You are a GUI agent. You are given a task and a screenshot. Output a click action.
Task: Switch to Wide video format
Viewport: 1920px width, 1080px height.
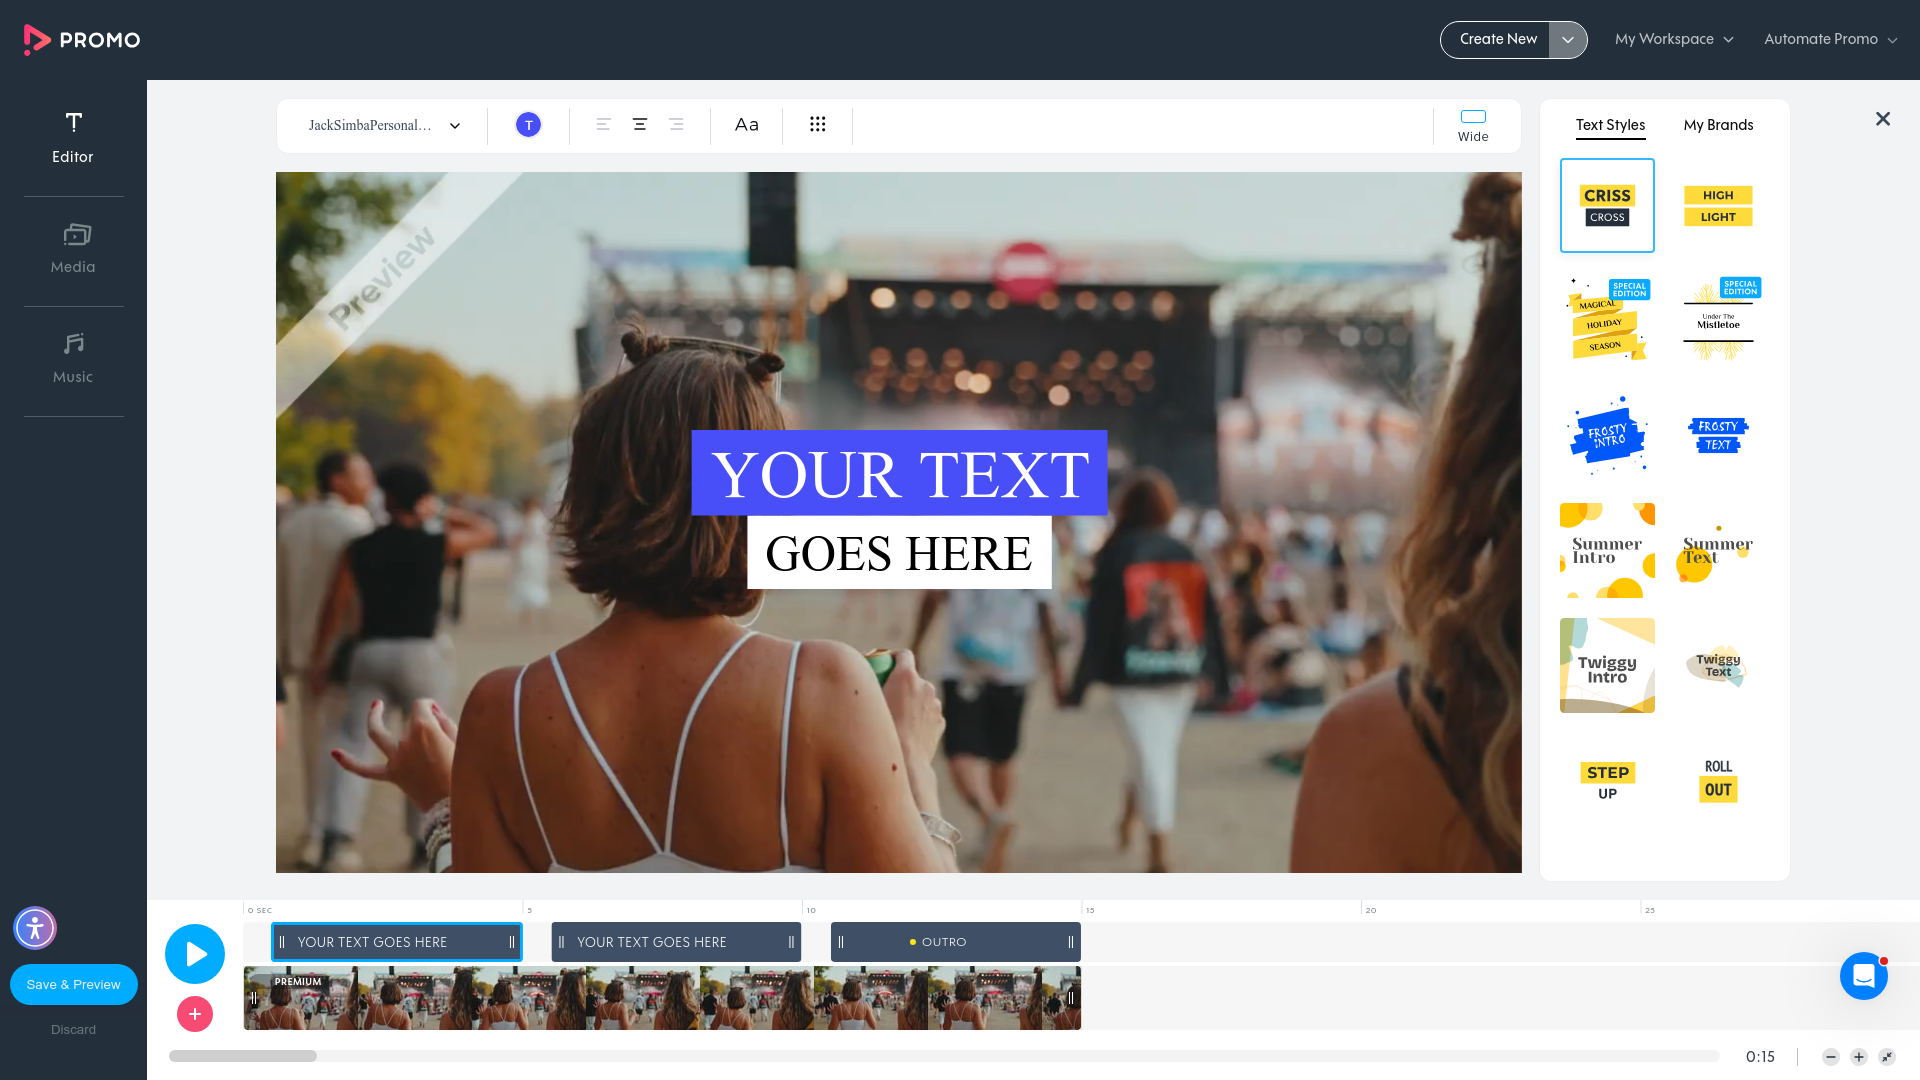pyautogui.click(x=1473, y=126)
